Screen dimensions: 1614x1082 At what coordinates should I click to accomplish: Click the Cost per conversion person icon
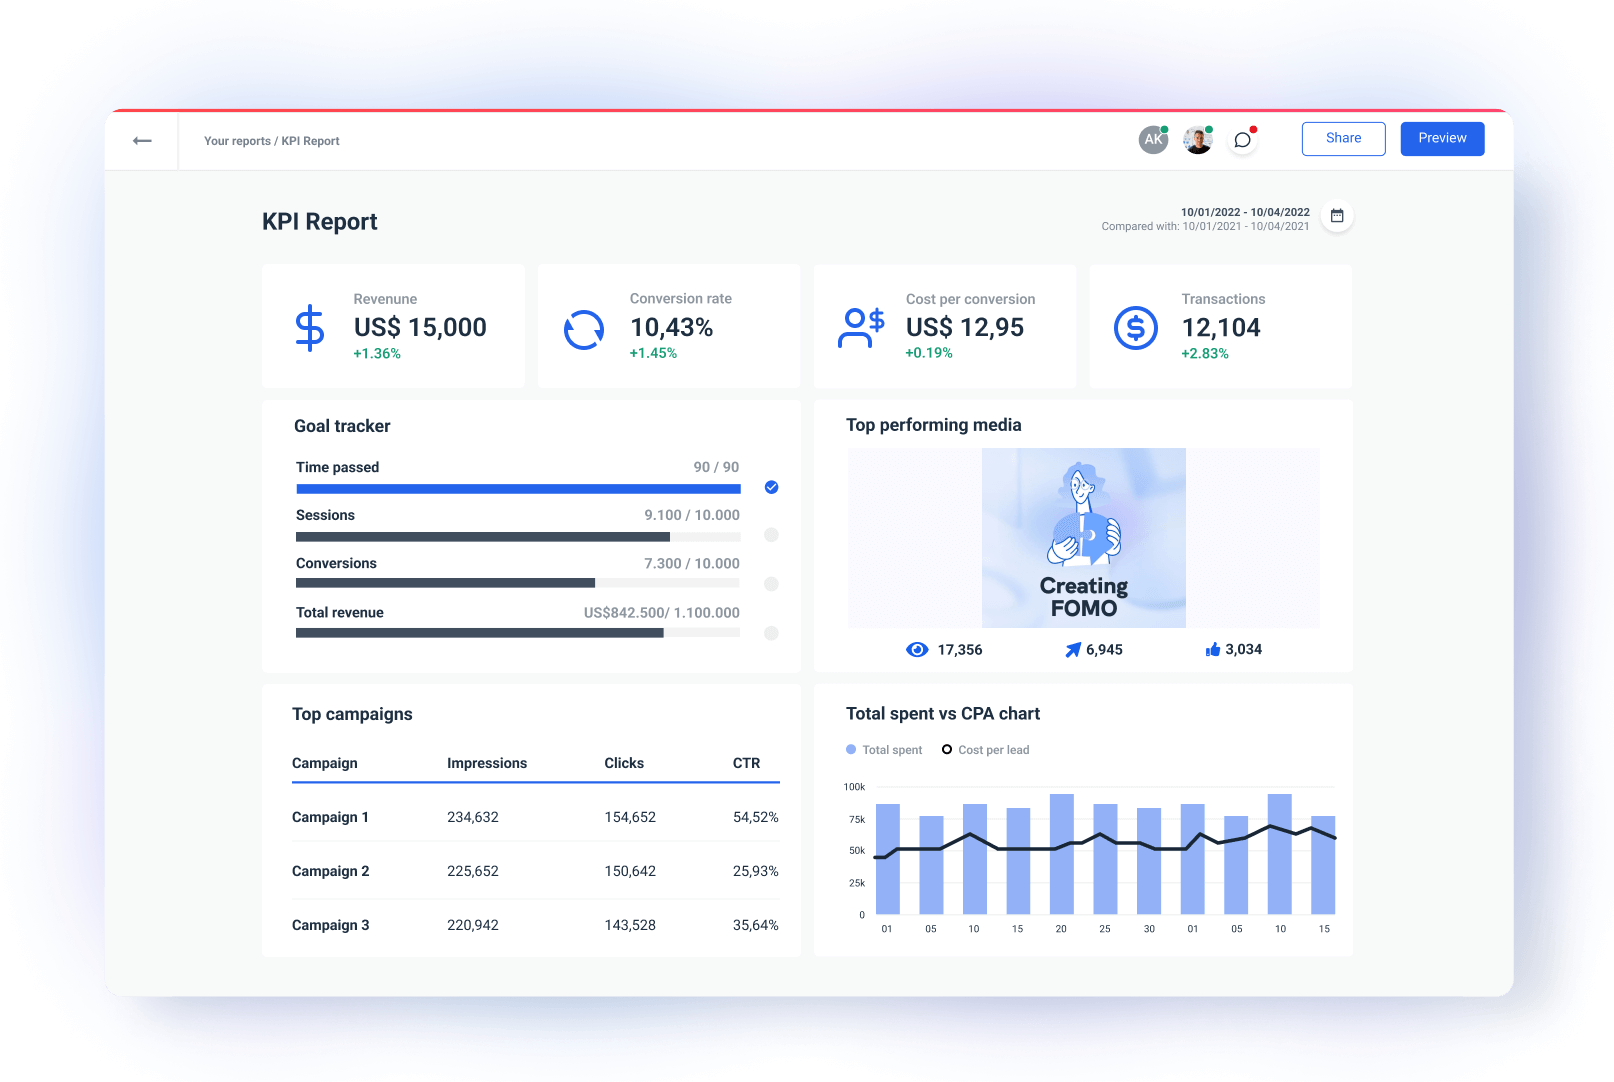[861, 327]
